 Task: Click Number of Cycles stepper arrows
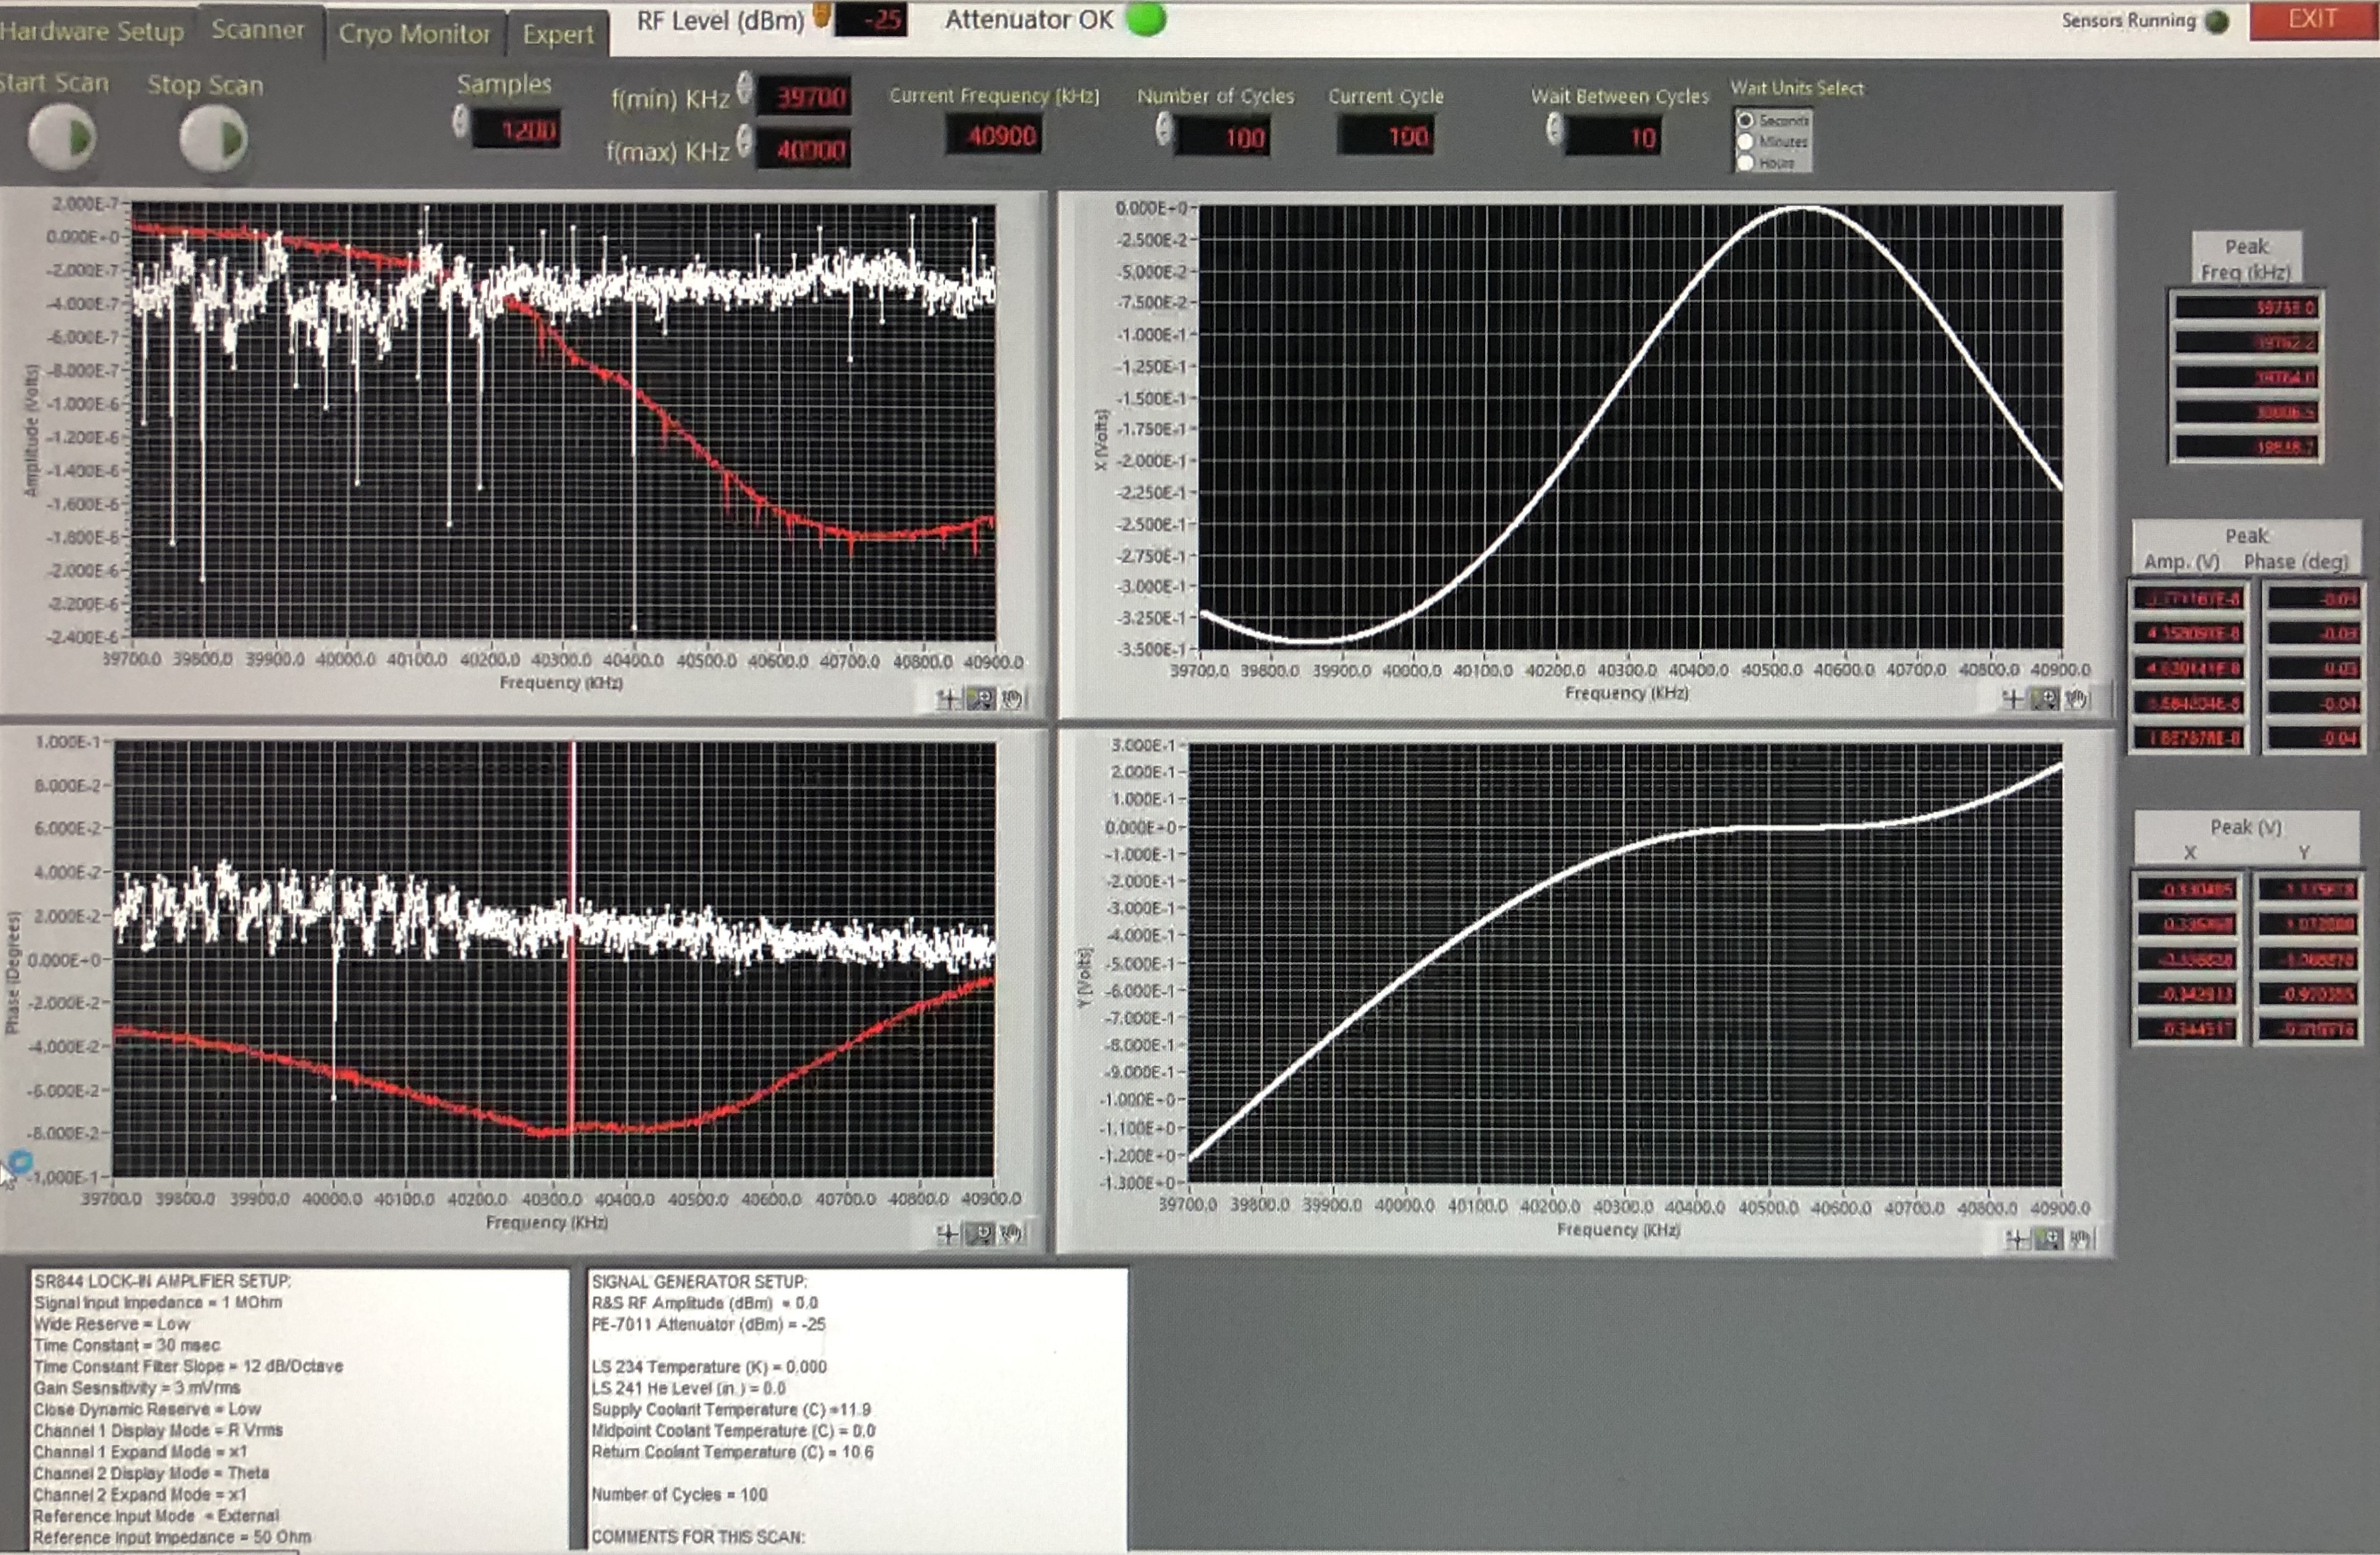[x=1163, y=129]
